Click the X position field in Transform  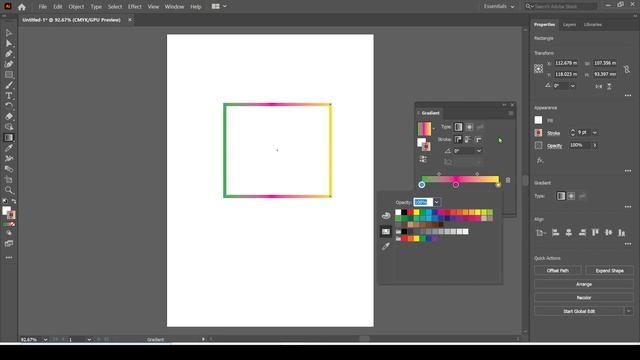566,63
